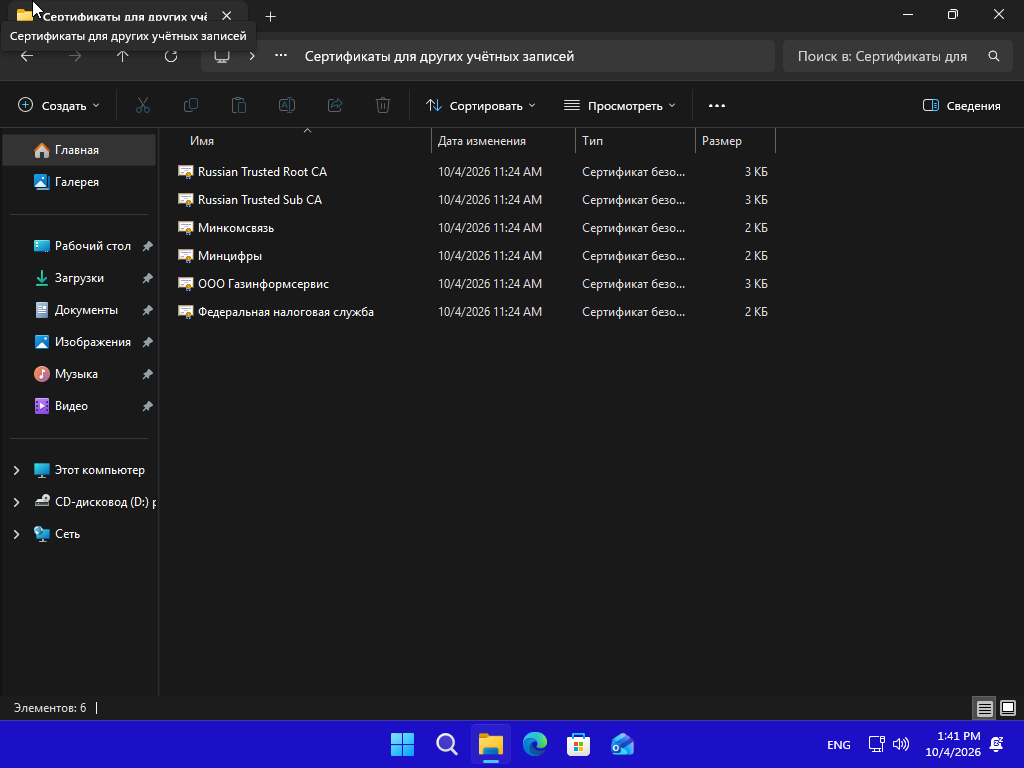Screen dimensions: 1024x768
Task: Click the network icon in system tray
Action: pyautogui.click(x=876, y=744)
